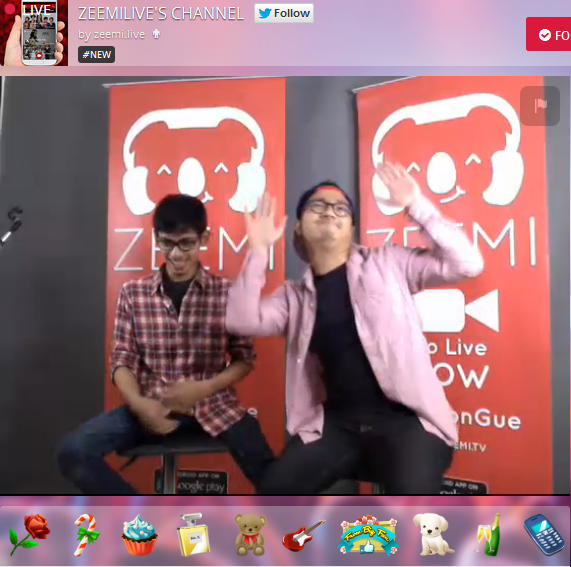Open the channel LIVE thumbnail image
The width and height of the screenshot is (571, 567).
coord(34,33)
